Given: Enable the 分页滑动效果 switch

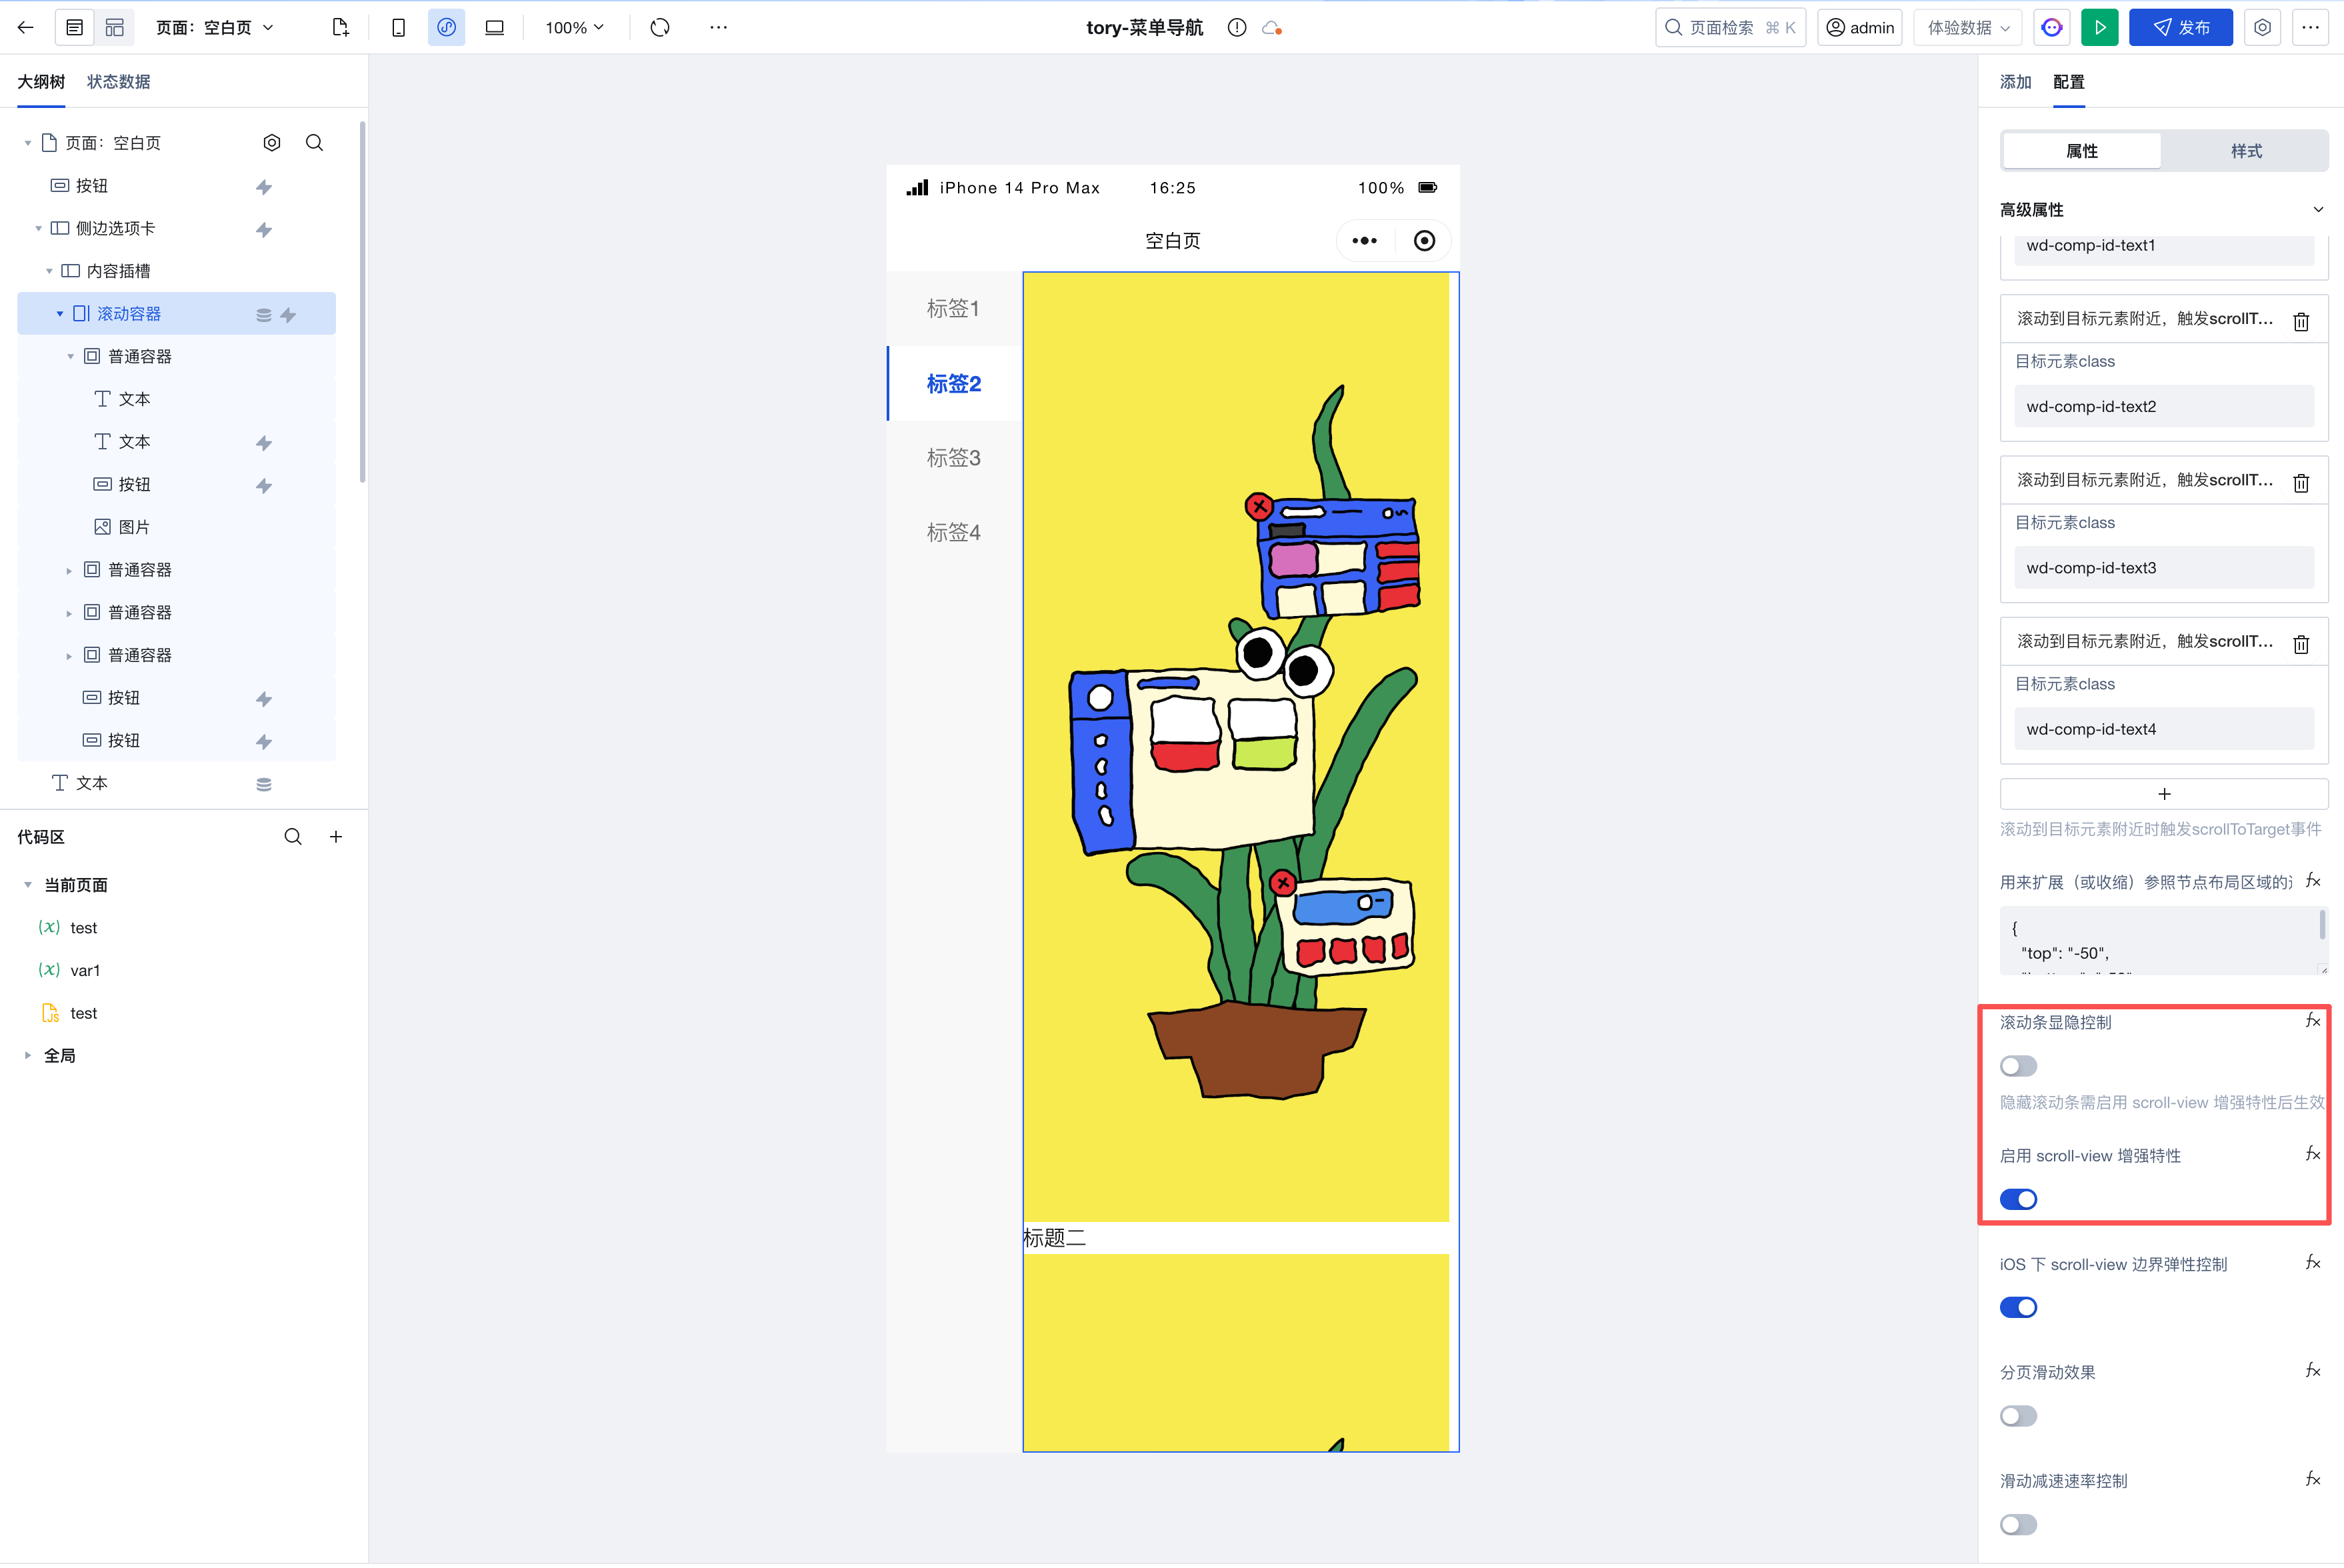Looking at the screenshot, I should pyautogui.click(x=2018, y=1416).
